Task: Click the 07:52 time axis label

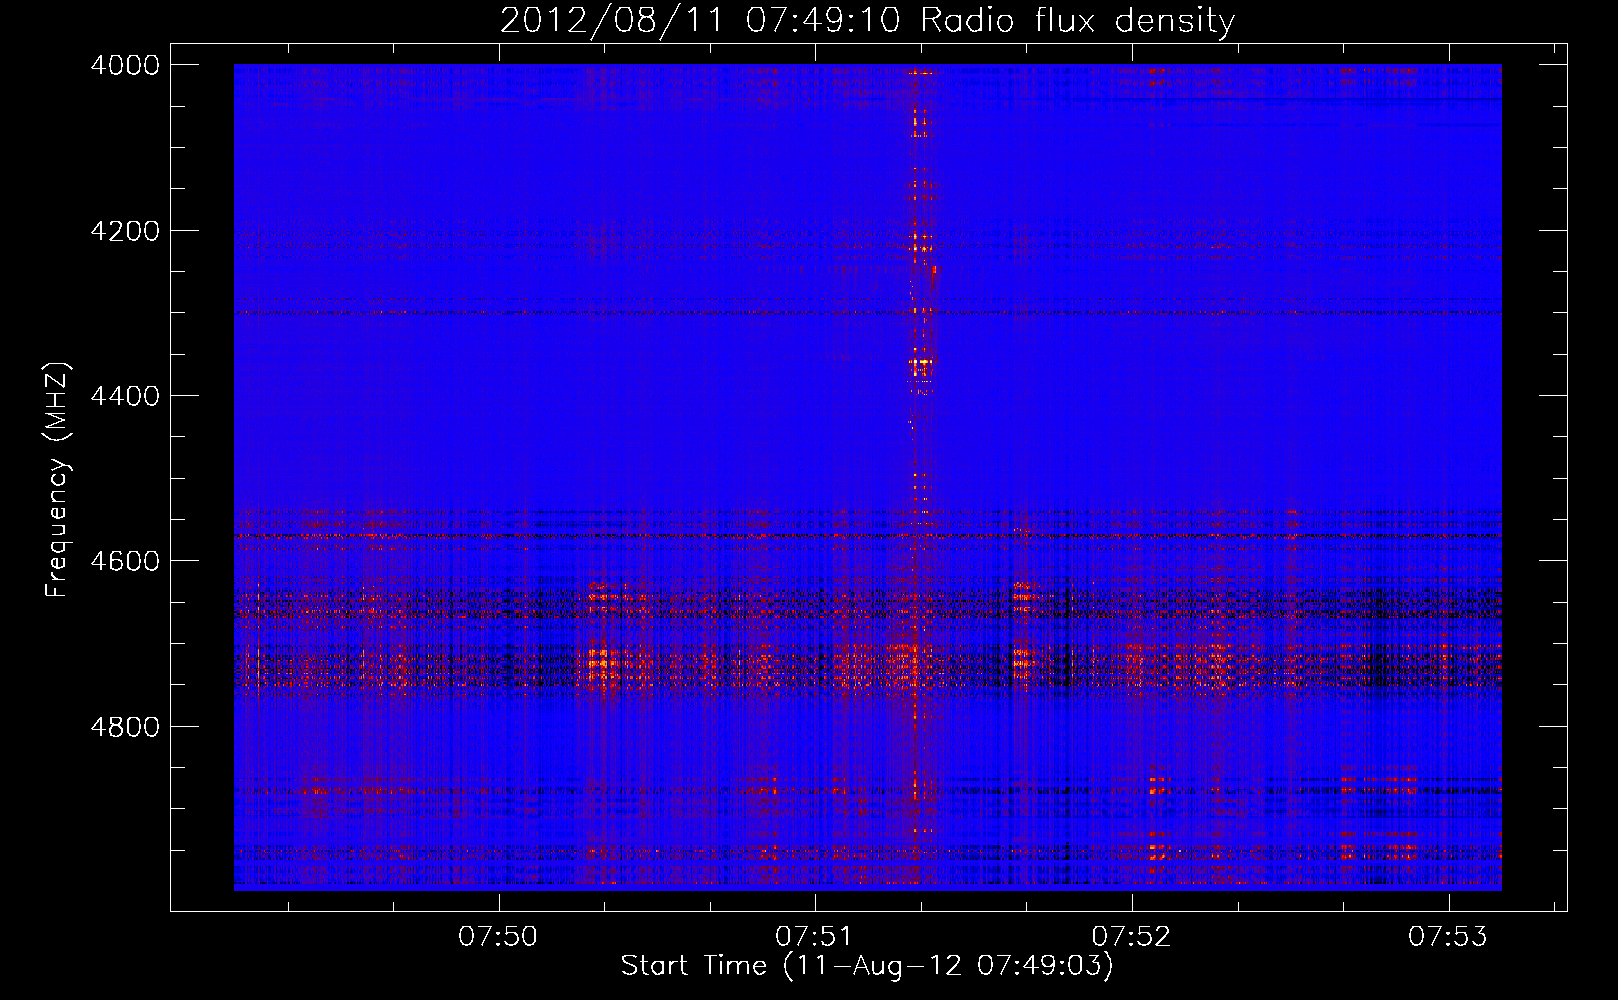Action: (1131, 937)
